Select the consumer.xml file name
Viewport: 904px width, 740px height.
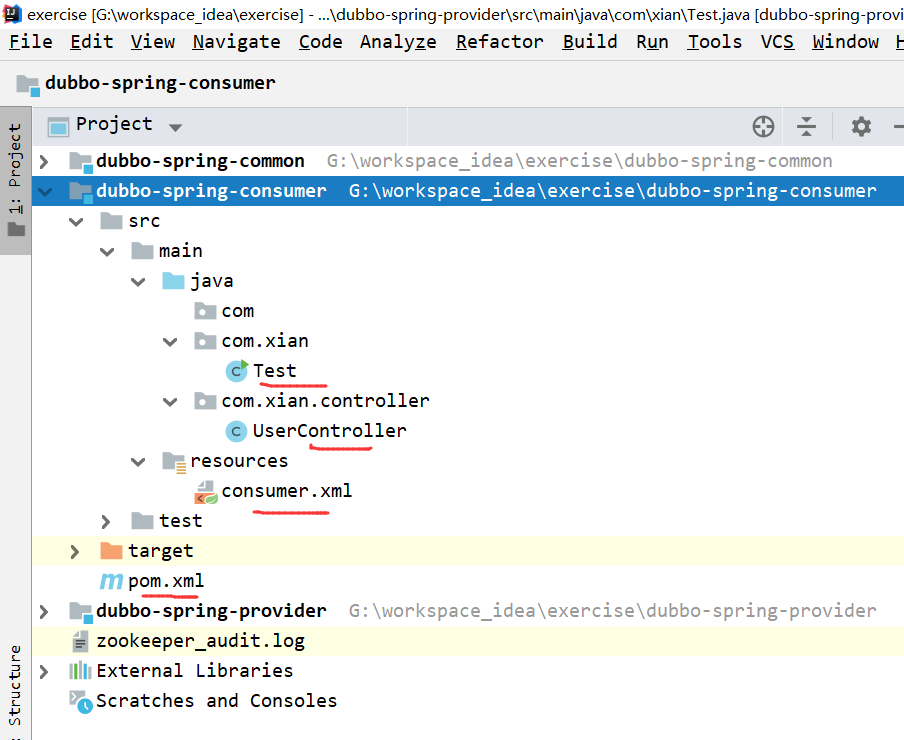pyautogui.click(x=287, y=491)
